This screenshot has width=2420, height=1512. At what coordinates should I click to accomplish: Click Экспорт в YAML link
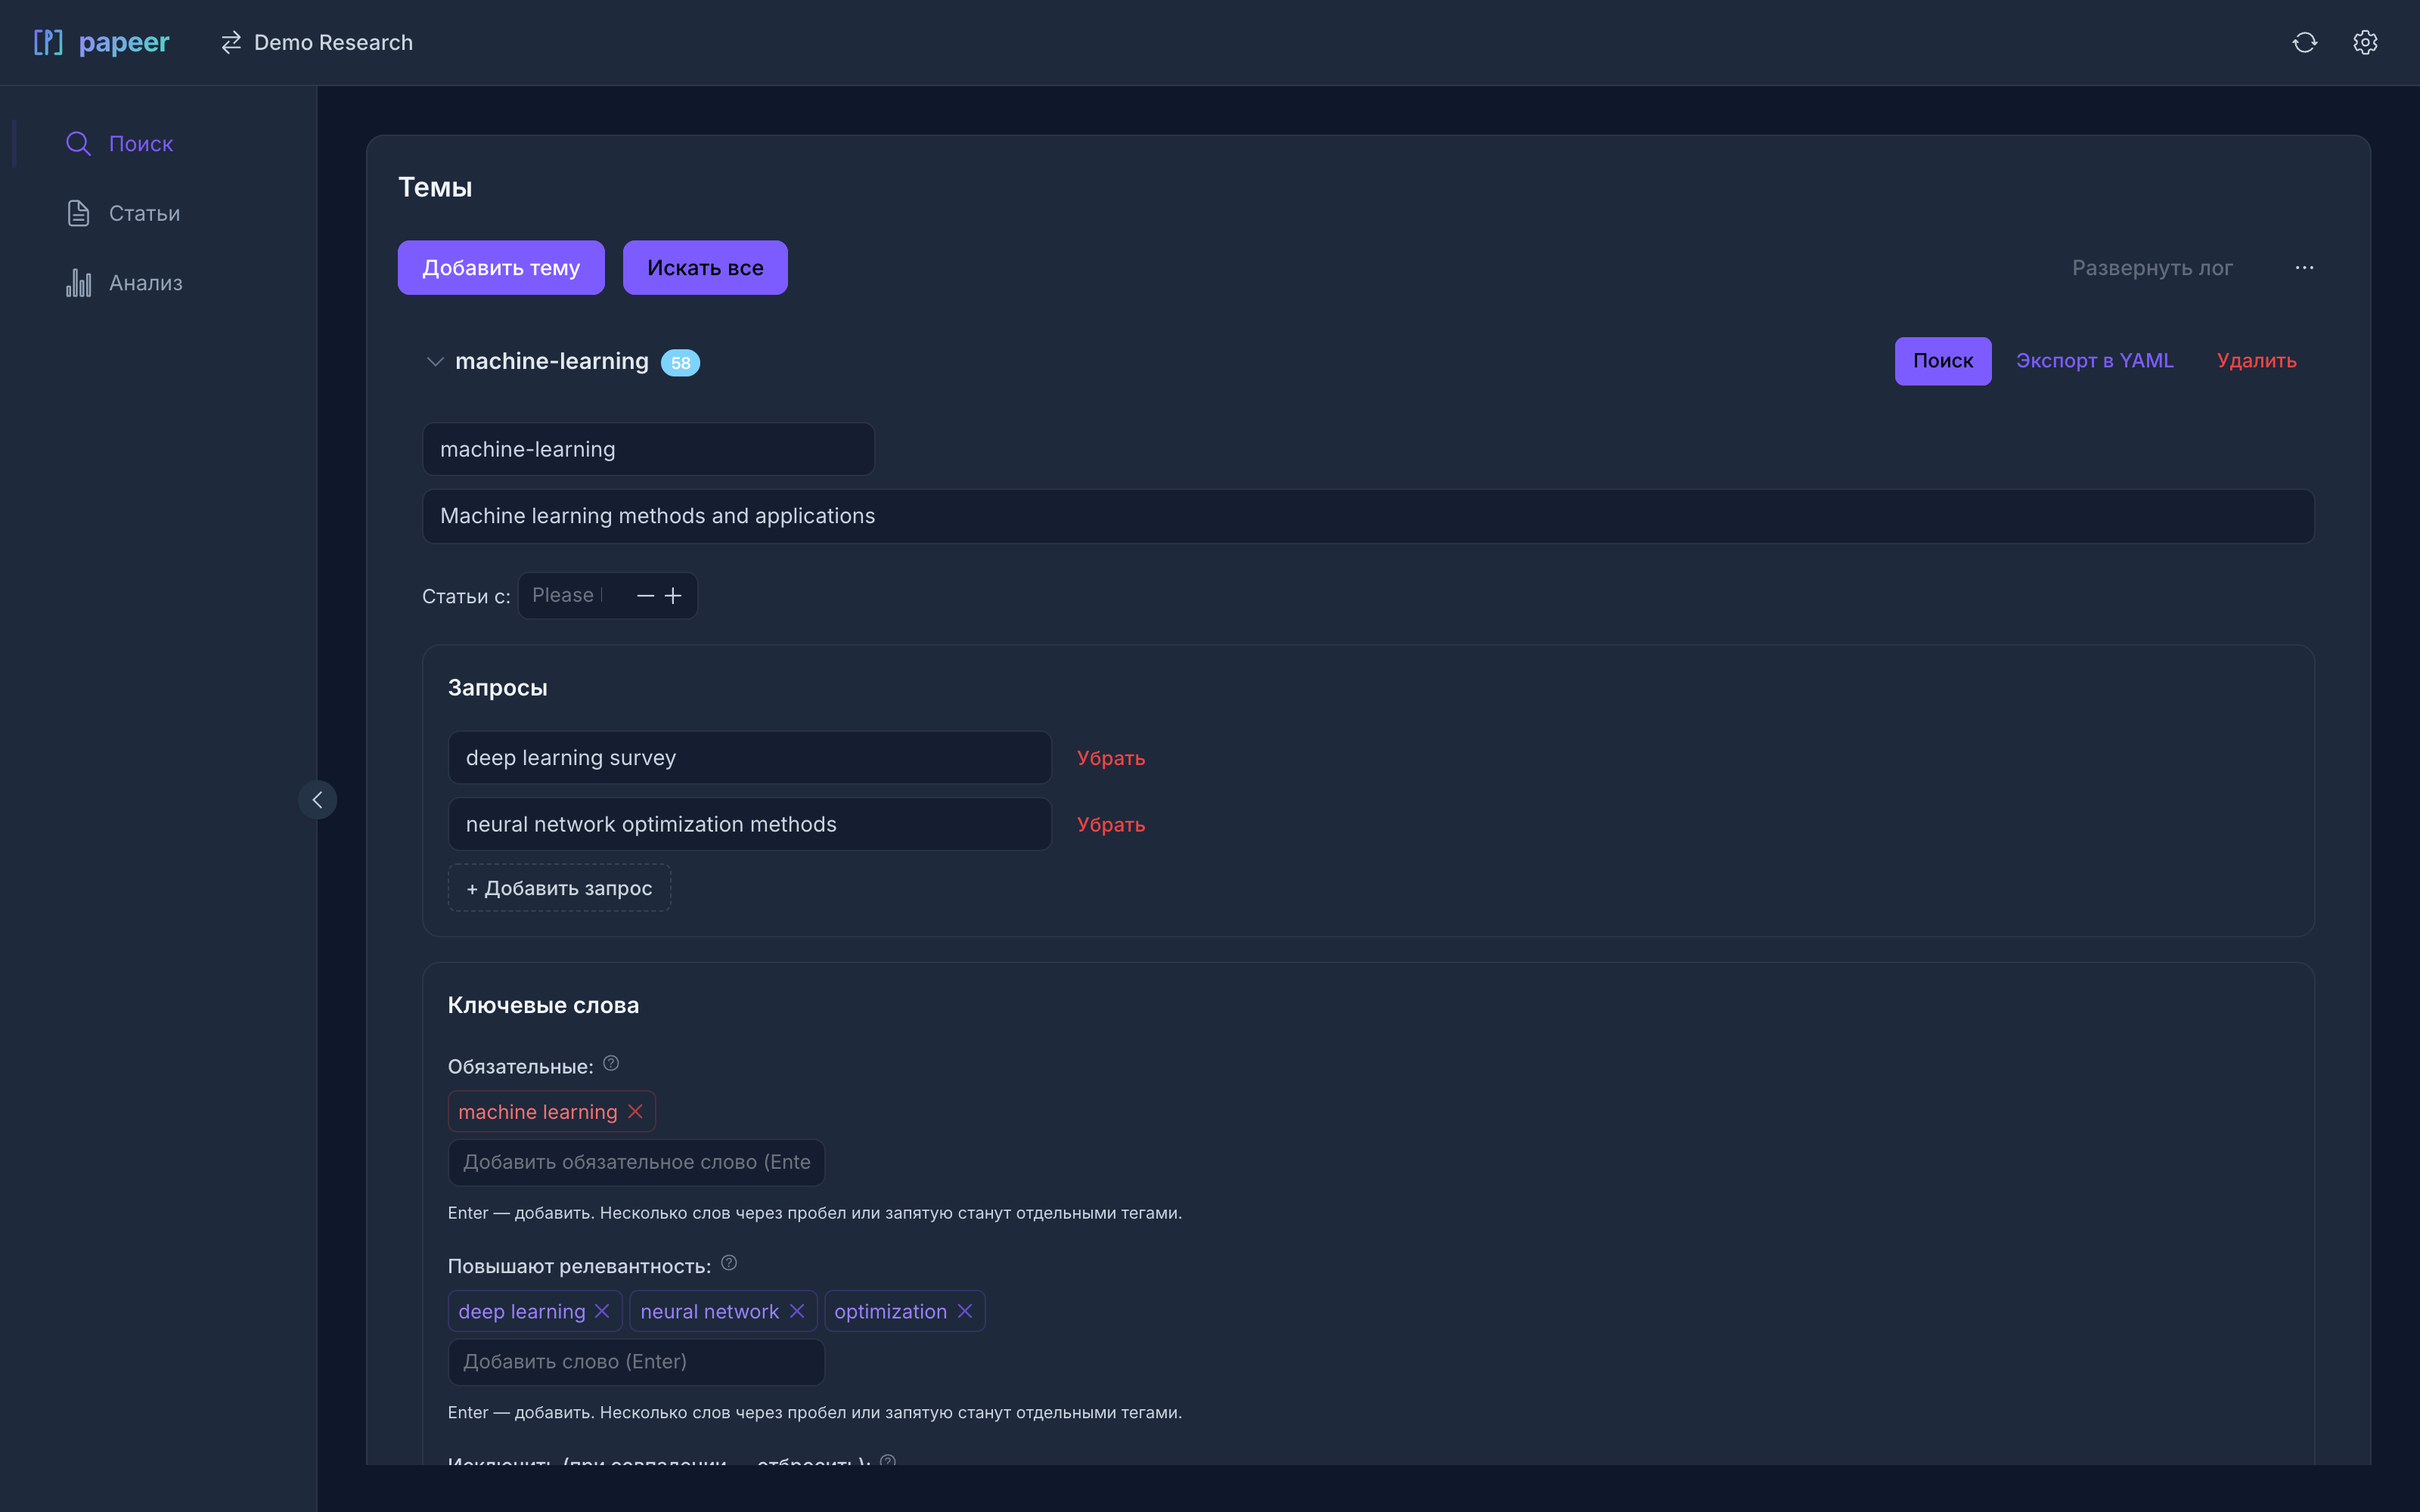click(2095, 361)
